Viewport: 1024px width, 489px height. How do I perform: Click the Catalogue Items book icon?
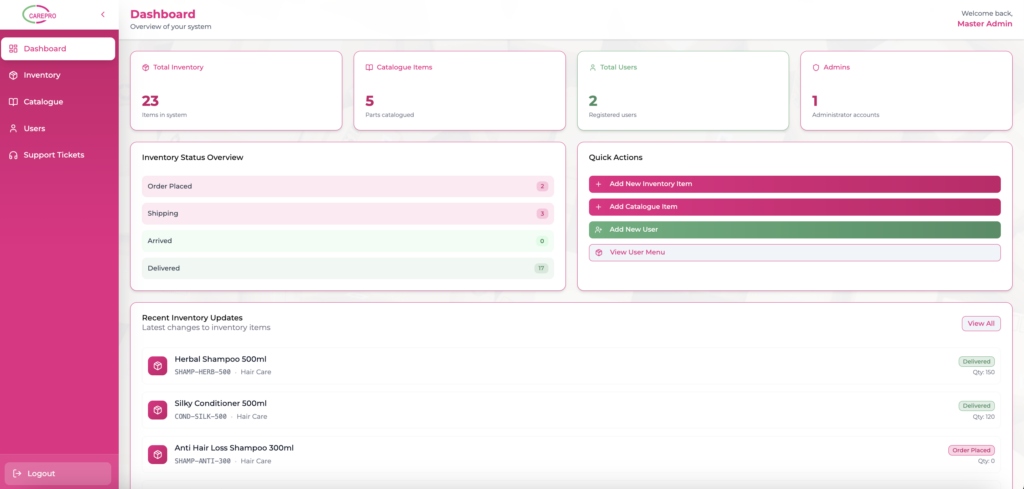point(369,67)
